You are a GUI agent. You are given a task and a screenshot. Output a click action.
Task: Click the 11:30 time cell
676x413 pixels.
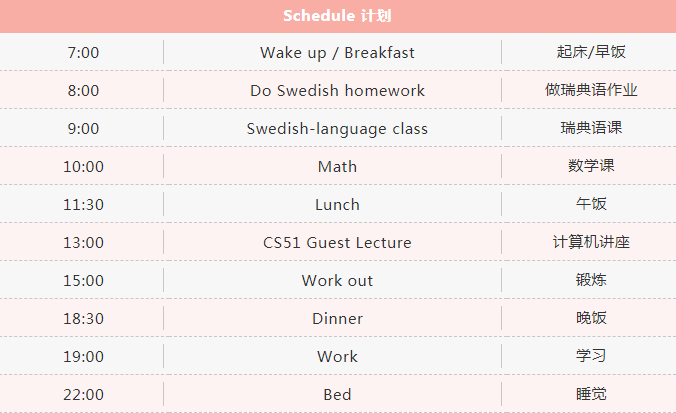coord(83,205)
